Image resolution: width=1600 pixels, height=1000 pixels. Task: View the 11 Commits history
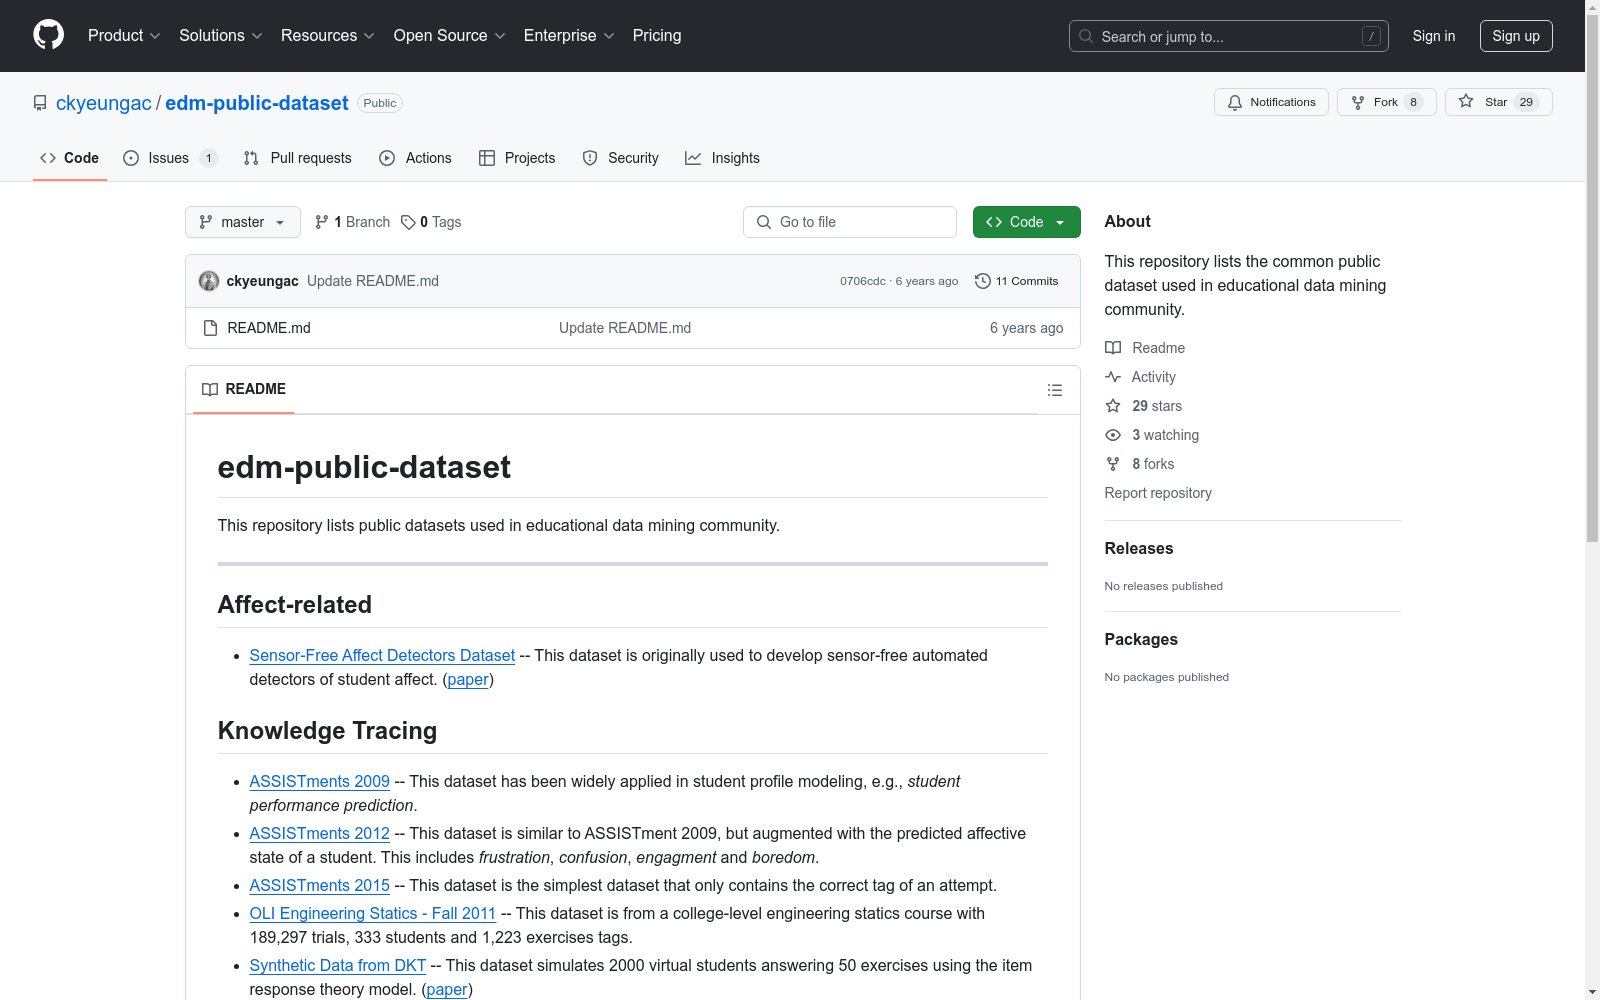[x=1017, y=281]
